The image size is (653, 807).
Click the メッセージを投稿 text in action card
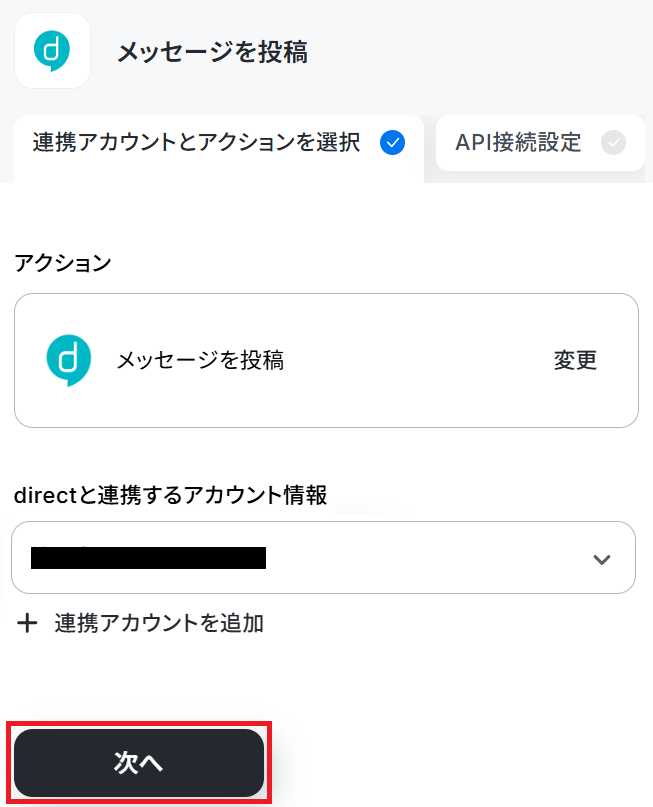tap(200, 360)
